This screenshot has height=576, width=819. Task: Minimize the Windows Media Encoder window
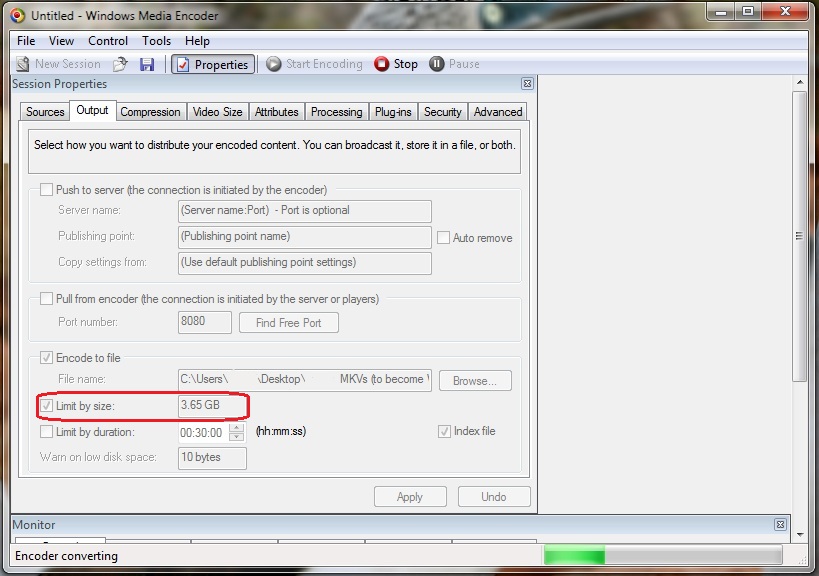(722, 11)
